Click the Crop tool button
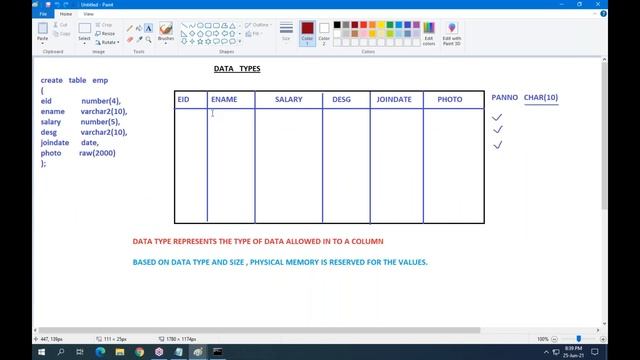 (104, 25)
